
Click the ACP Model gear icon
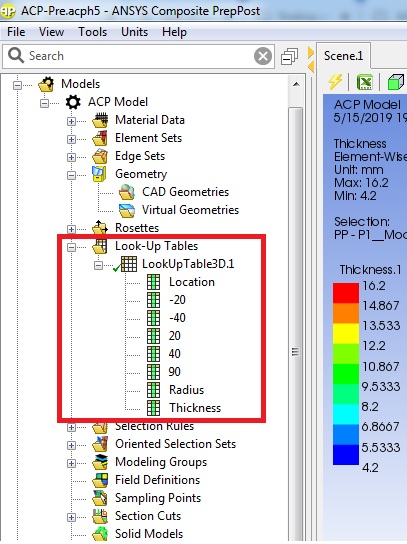[x=73, y=102]
